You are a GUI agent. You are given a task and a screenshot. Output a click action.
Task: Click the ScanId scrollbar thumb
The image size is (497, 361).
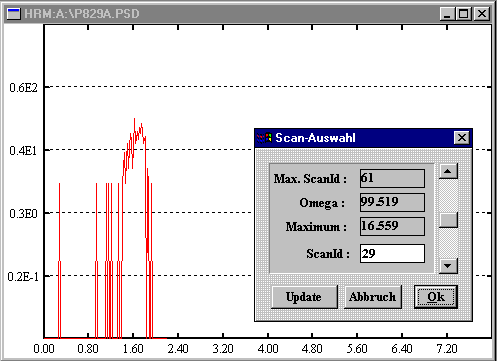(x=448, y=220)
